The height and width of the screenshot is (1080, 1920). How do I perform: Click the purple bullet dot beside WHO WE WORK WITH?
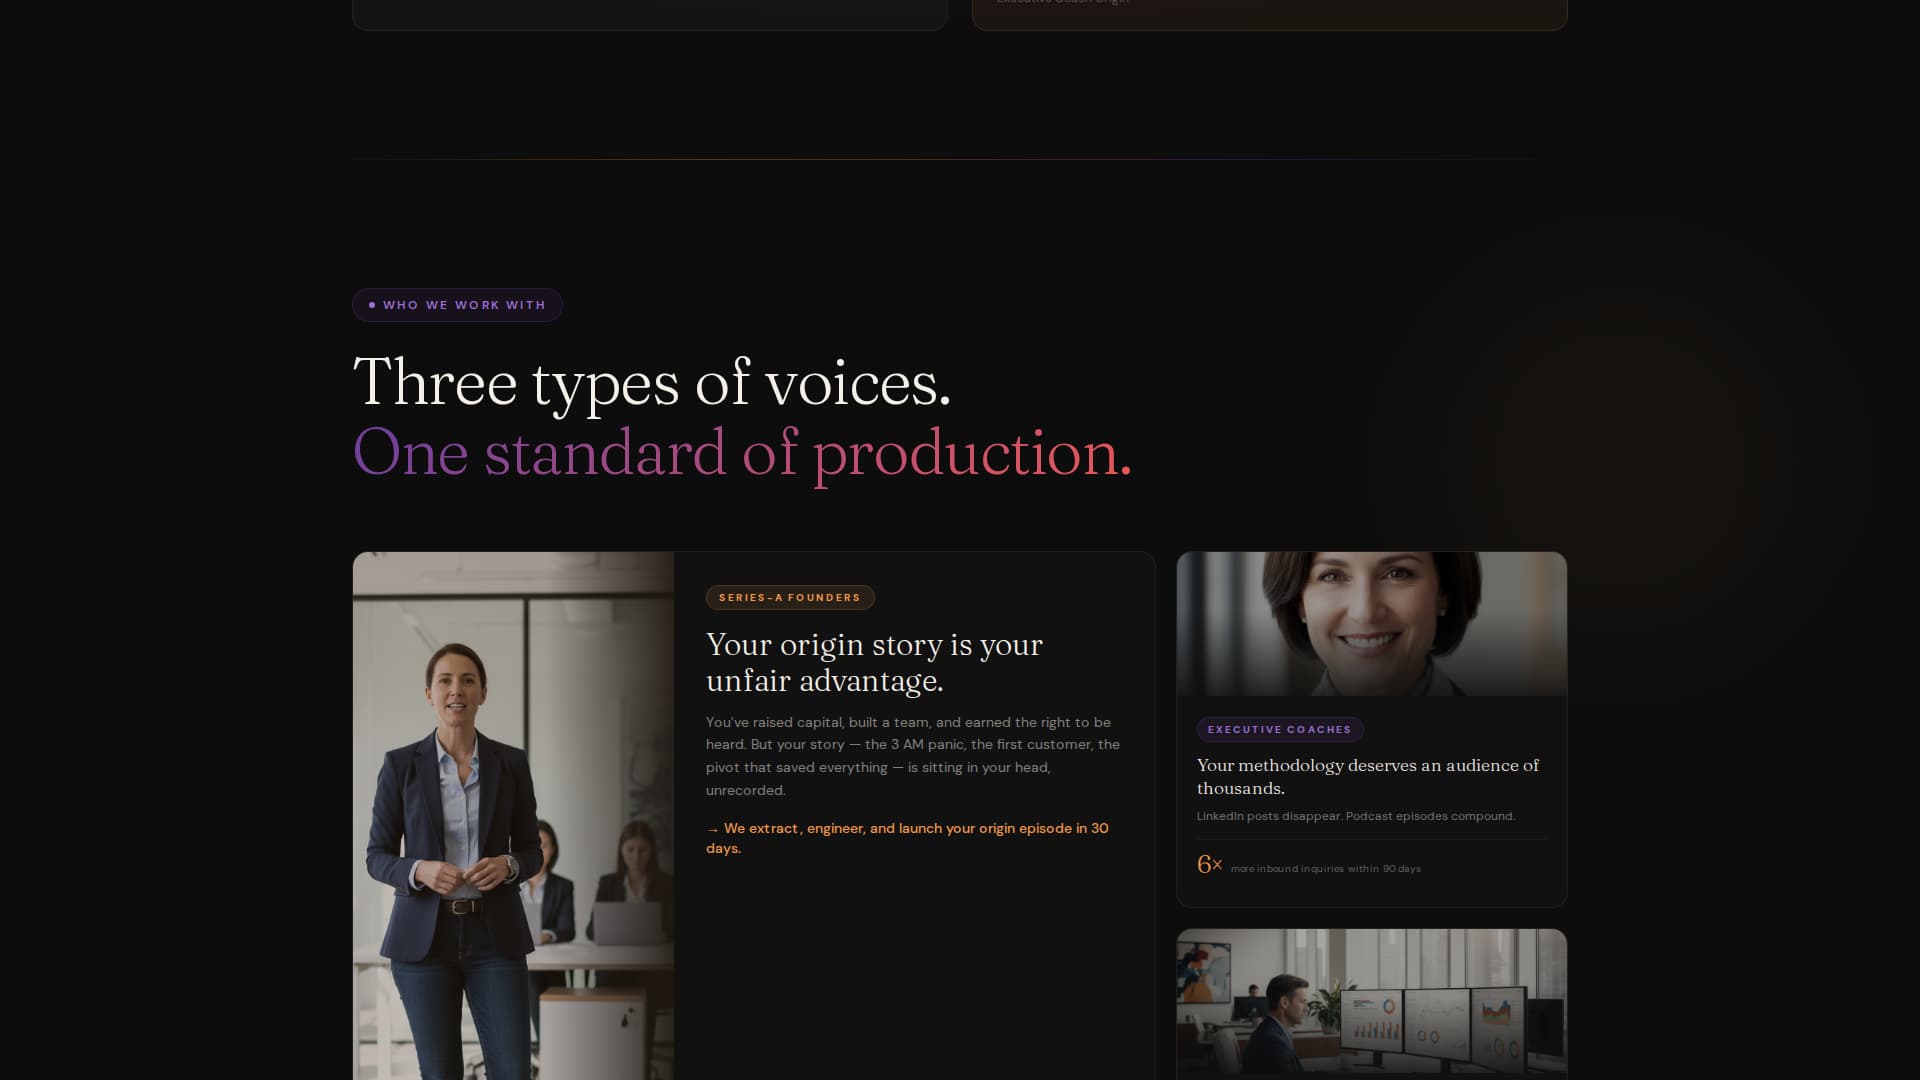tap(373, 304)
